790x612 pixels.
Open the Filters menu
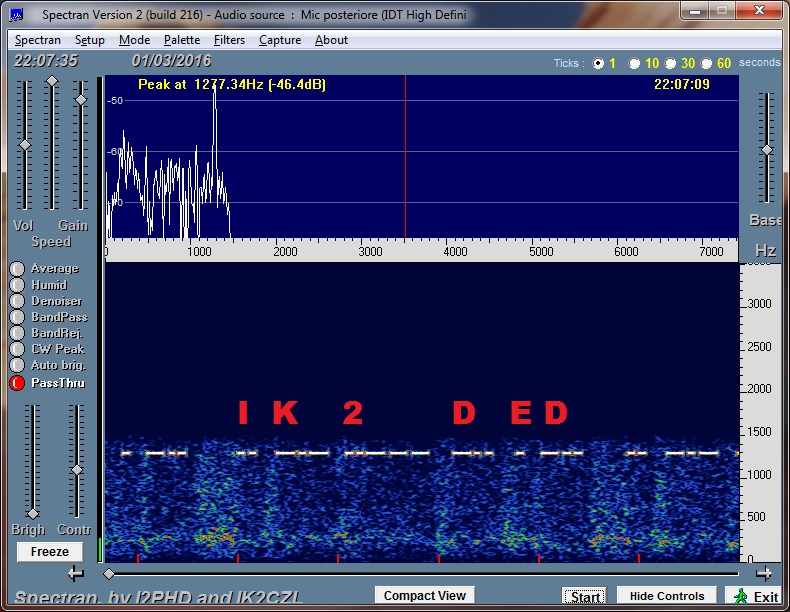[229, 40]
